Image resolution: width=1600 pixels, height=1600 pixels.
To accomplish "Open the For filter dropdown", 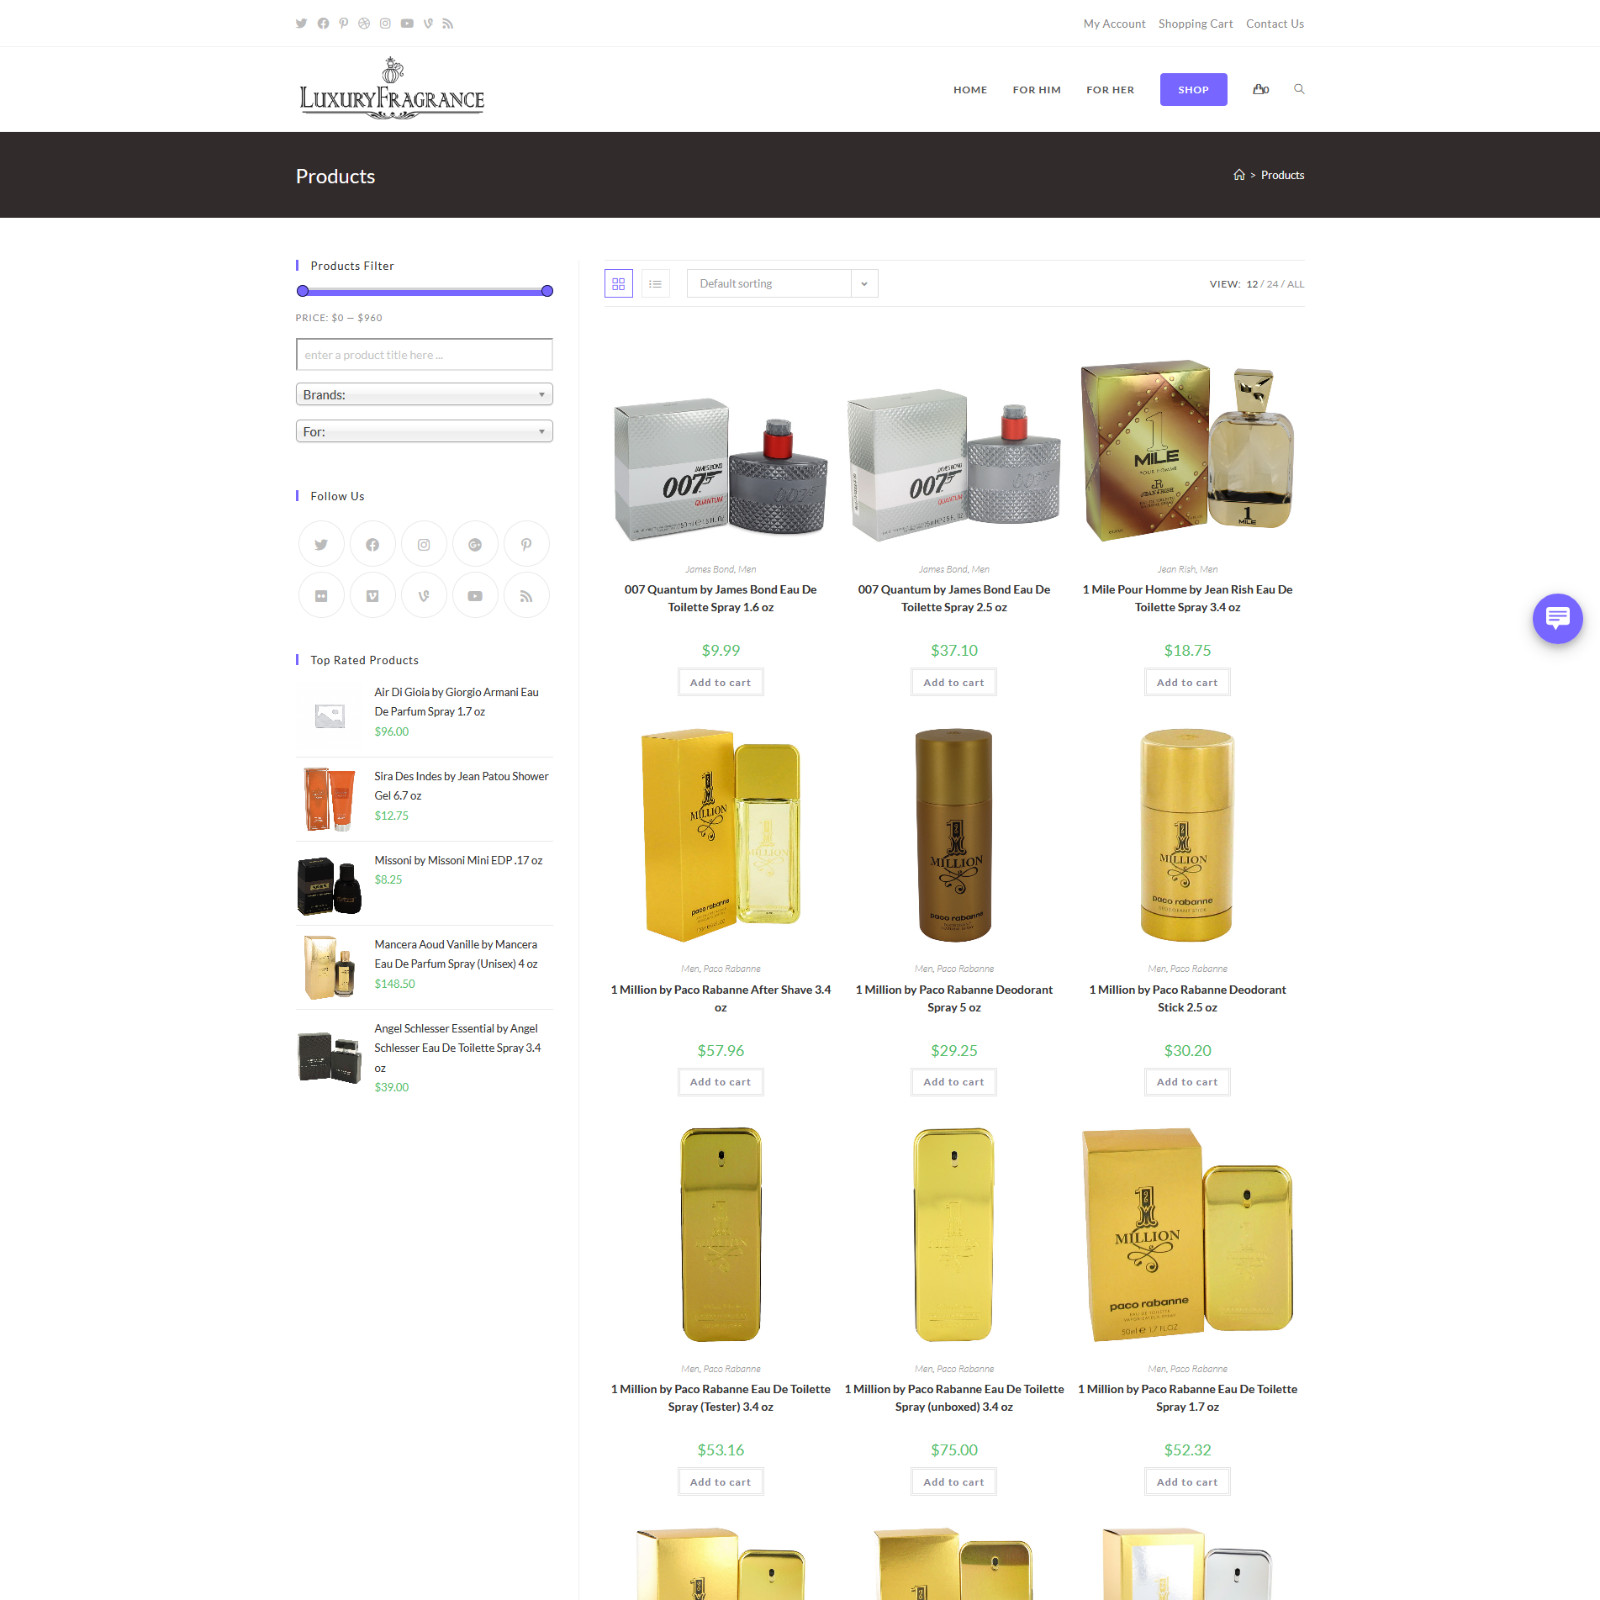I will [x=424, y=431].
